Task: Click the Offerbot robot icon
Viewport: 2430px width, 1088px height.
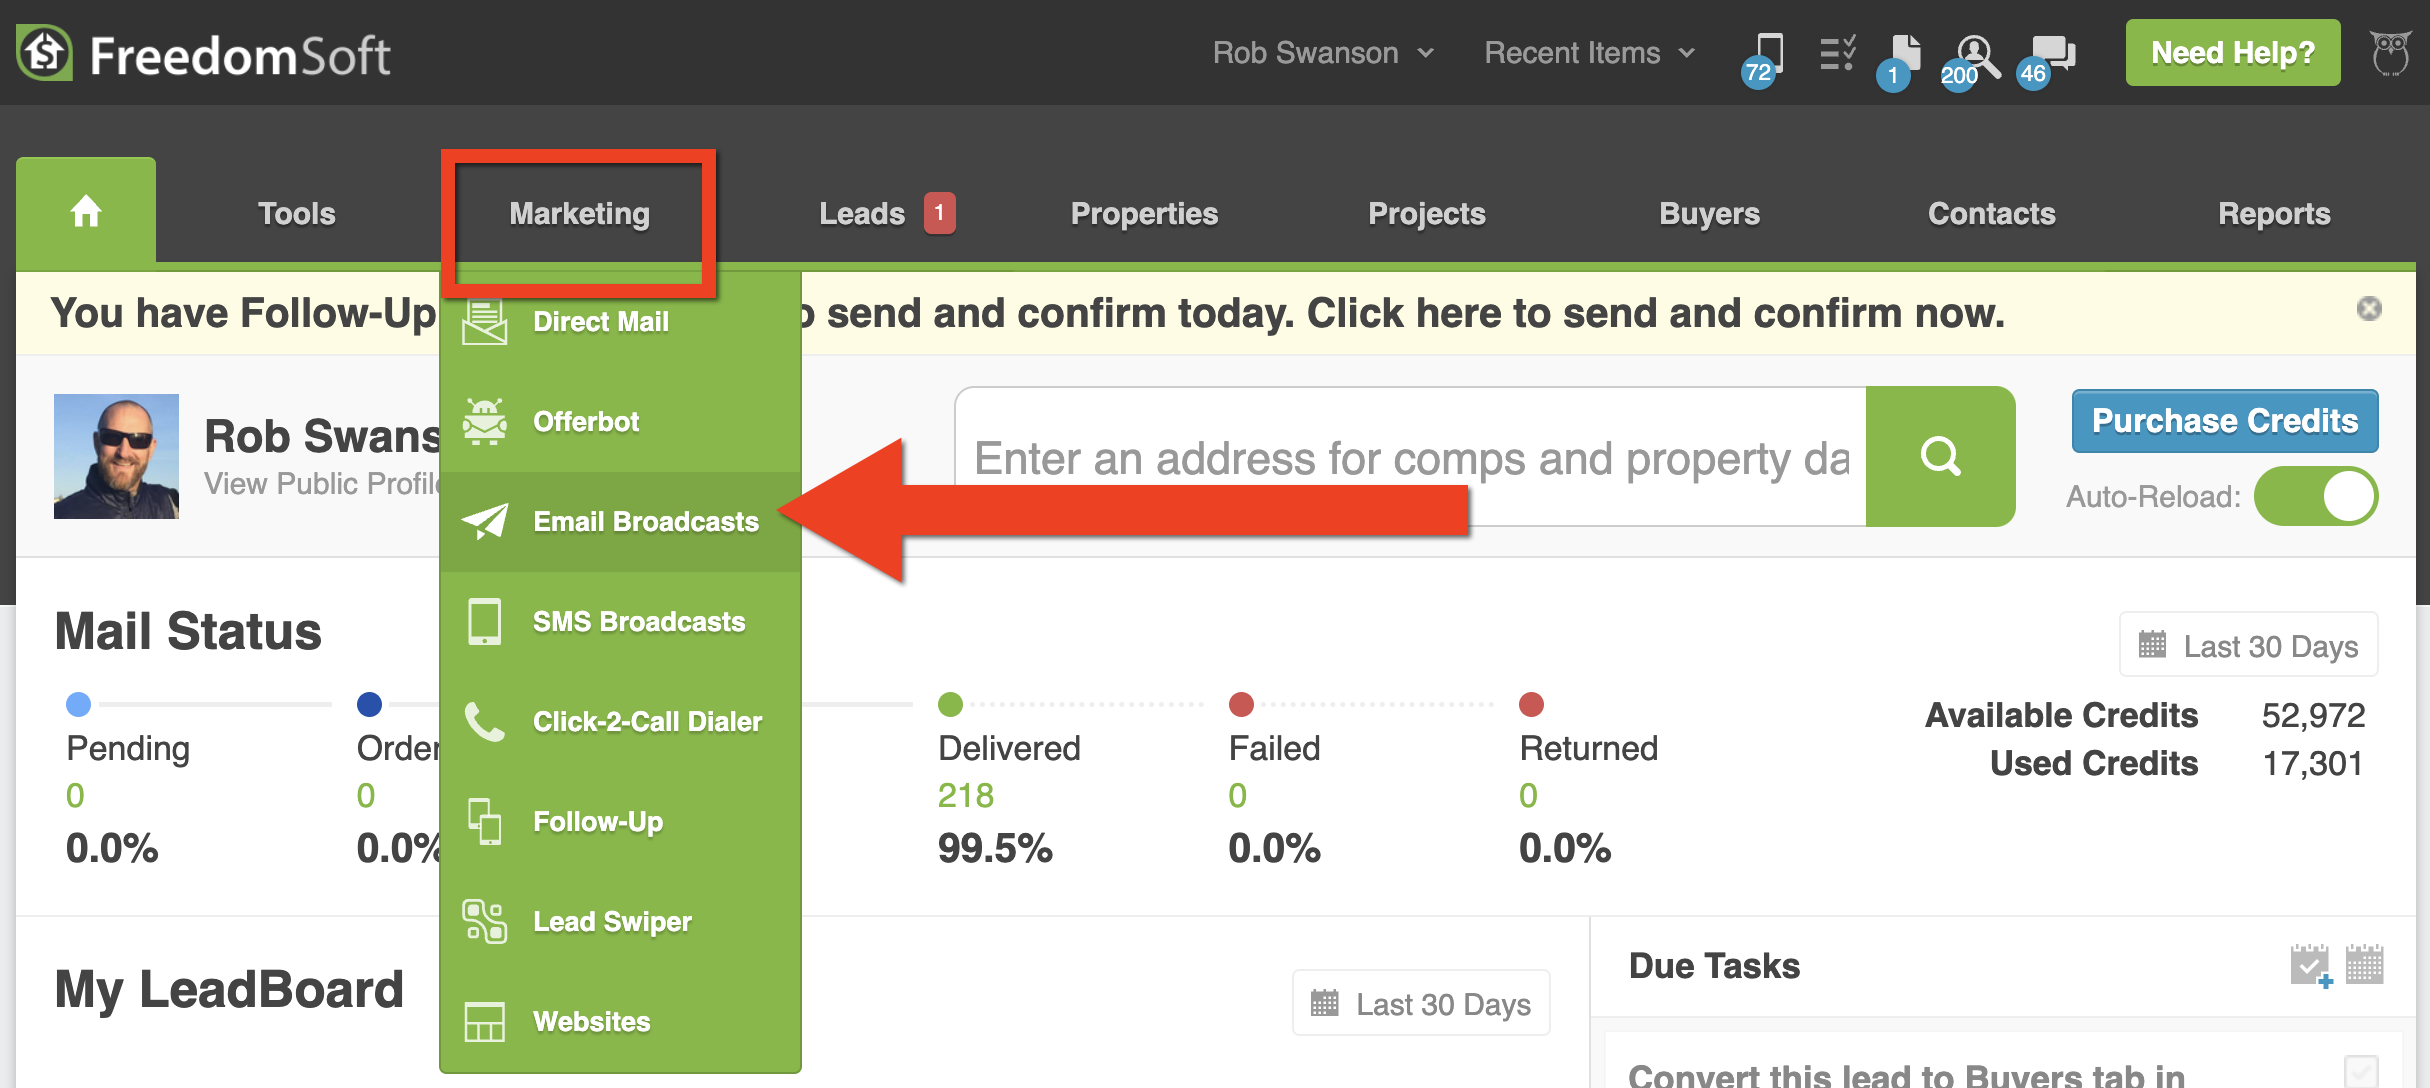Action: [x=485, y=421]
